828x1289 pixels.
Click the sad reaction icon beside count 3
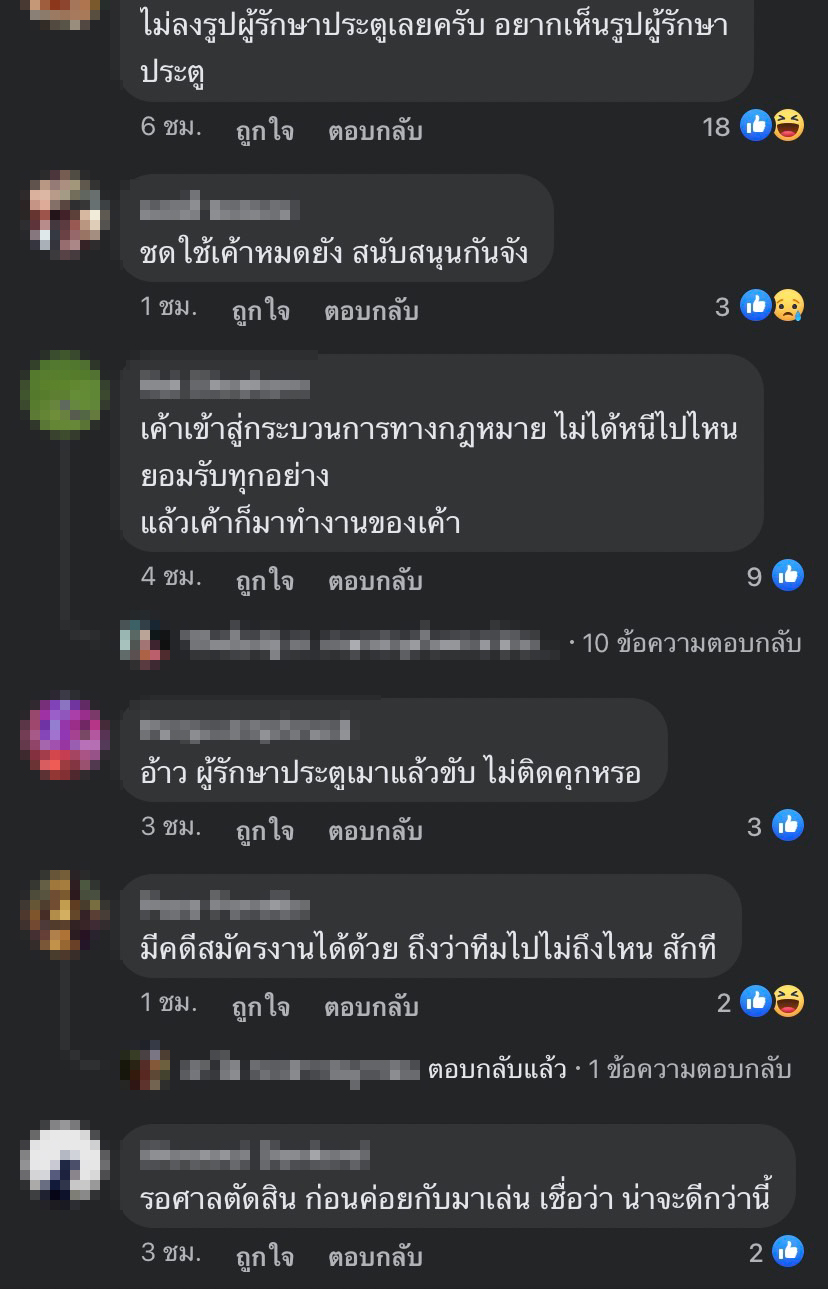(x=788, y=306)
